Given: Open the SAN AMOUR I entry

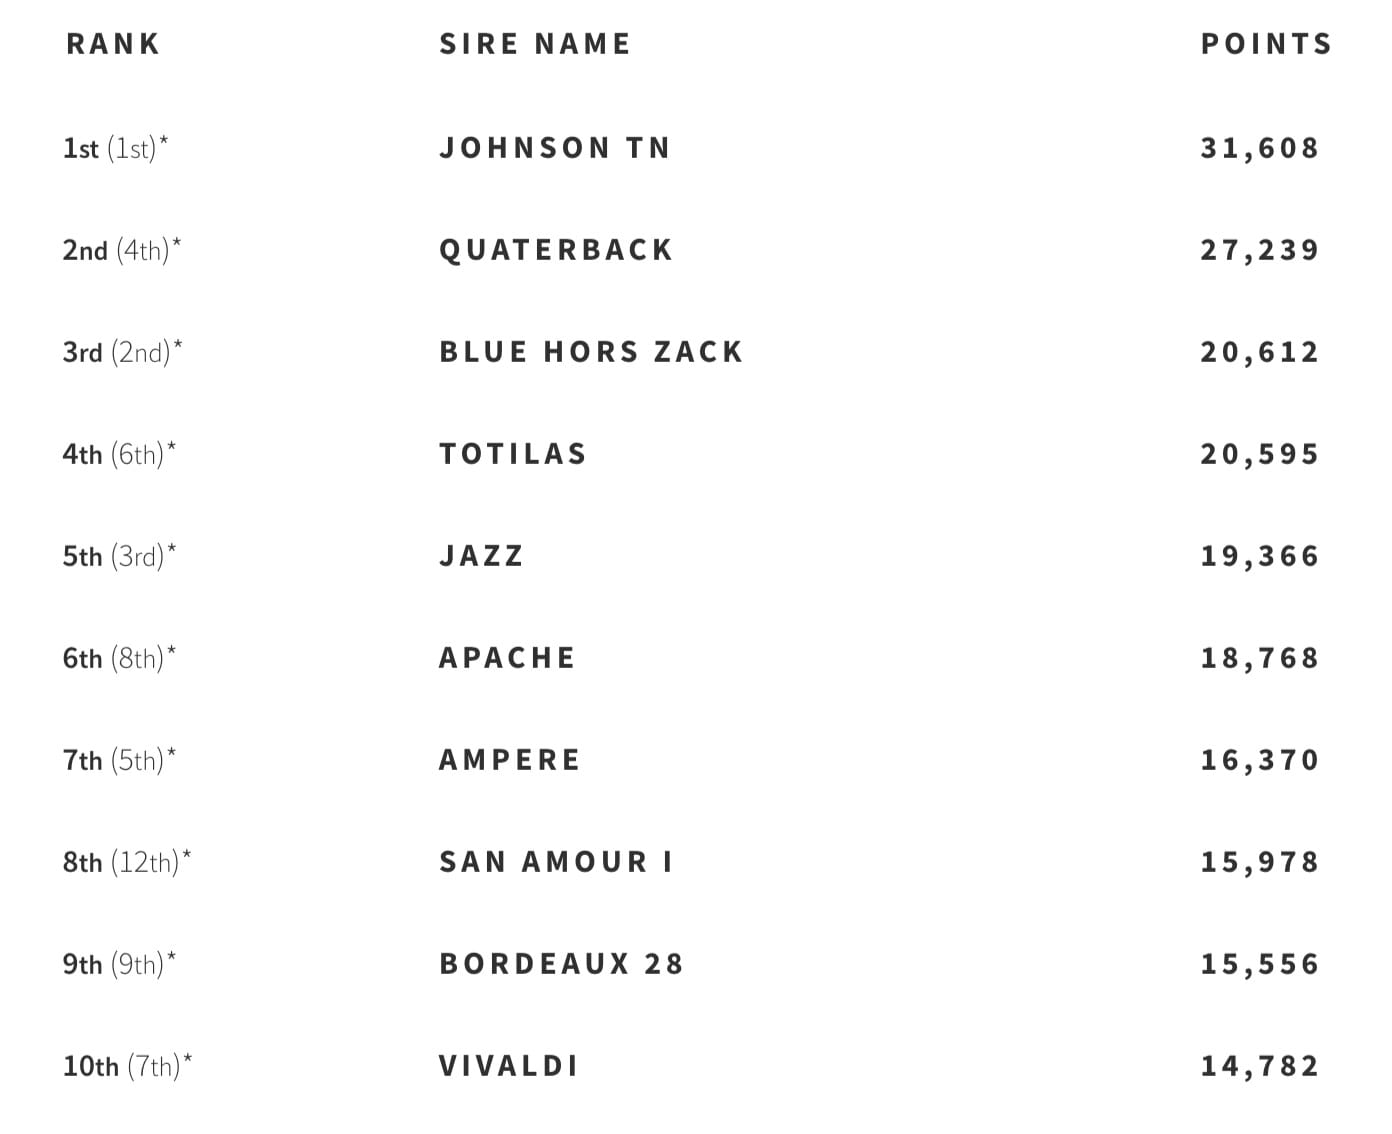Looking at the screenshot, I should point(556,862).
